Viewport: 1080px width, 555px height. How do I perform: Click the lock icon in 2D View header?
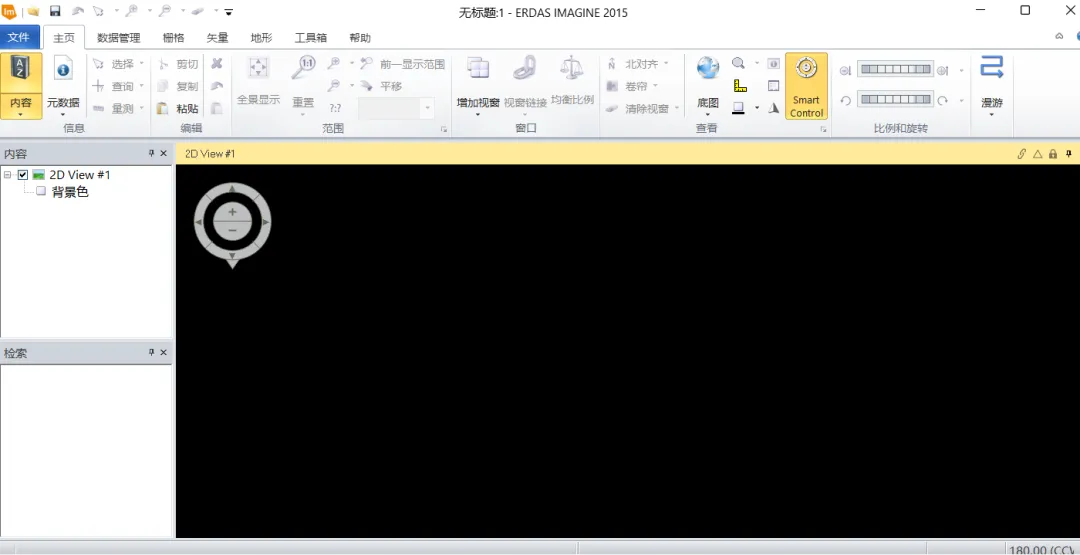[x=1053, y=154]
